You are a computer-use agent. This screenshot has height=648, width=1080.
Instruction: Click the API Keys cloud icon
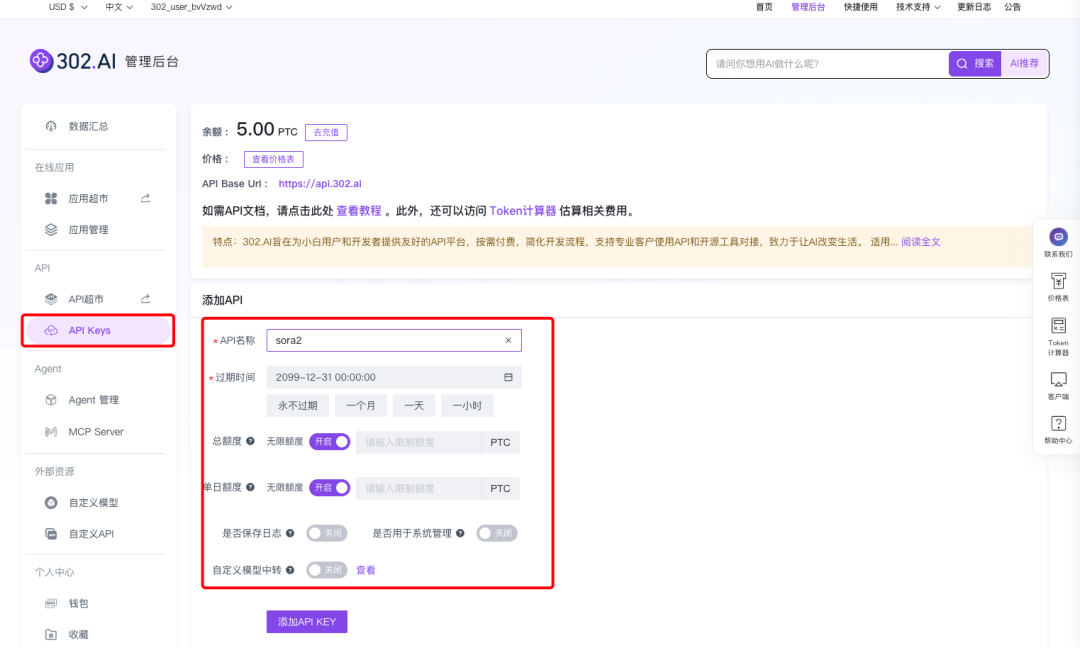pos(51,331)
